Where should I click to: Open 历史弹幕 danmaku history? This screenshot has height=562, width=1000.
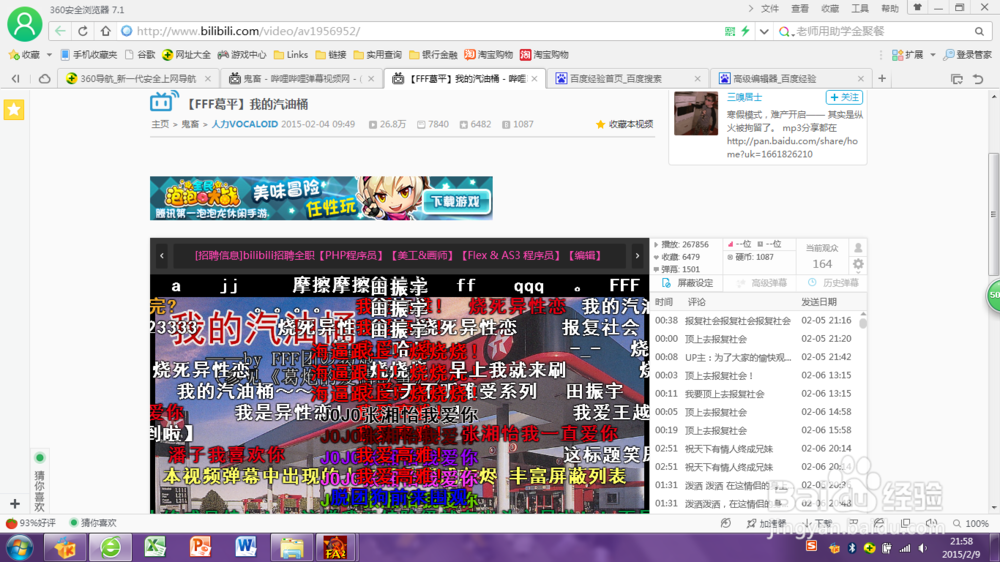(x=833, y=283)
